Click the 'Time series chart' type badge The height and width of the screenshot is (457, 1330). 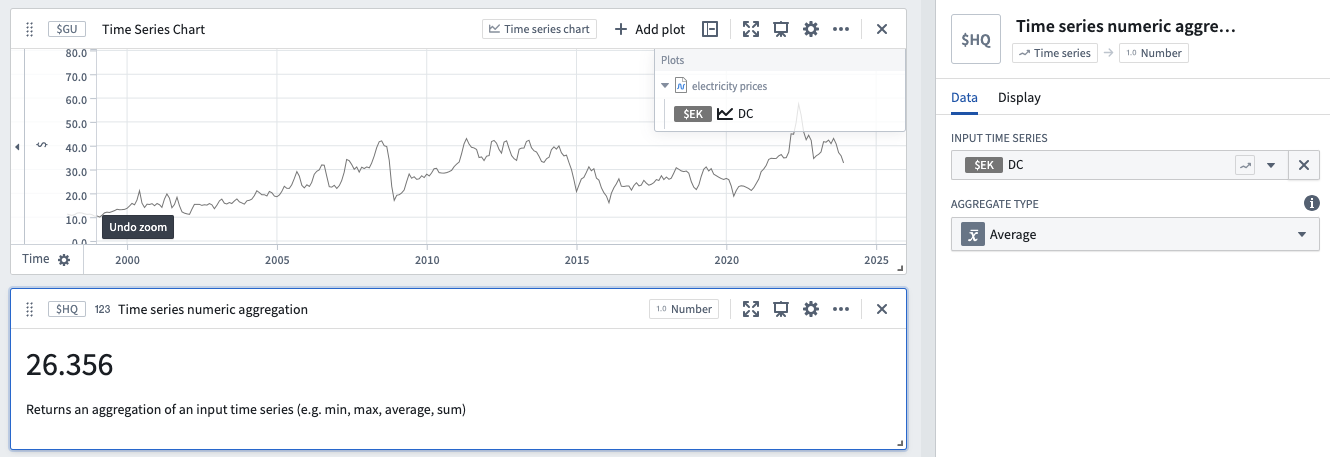click(x=539, y=29)
